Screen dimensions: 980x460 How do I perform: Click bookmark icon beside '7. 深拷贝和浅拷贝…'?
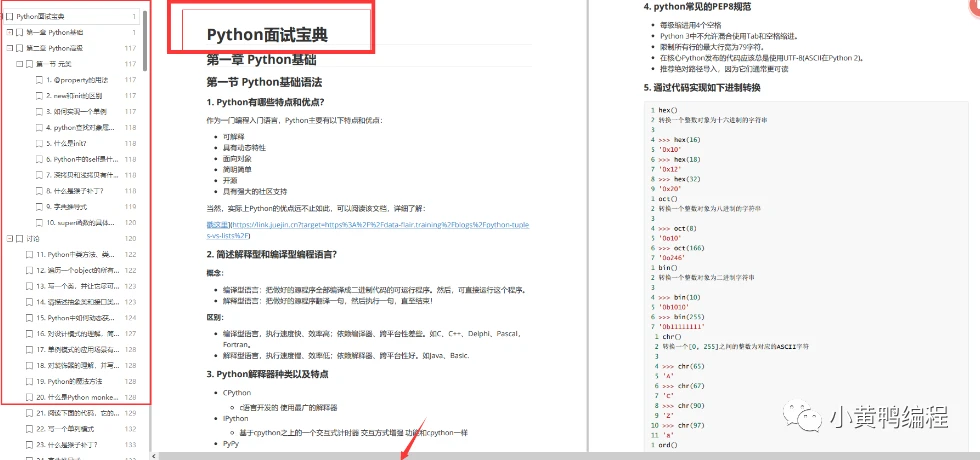[39, 175]
